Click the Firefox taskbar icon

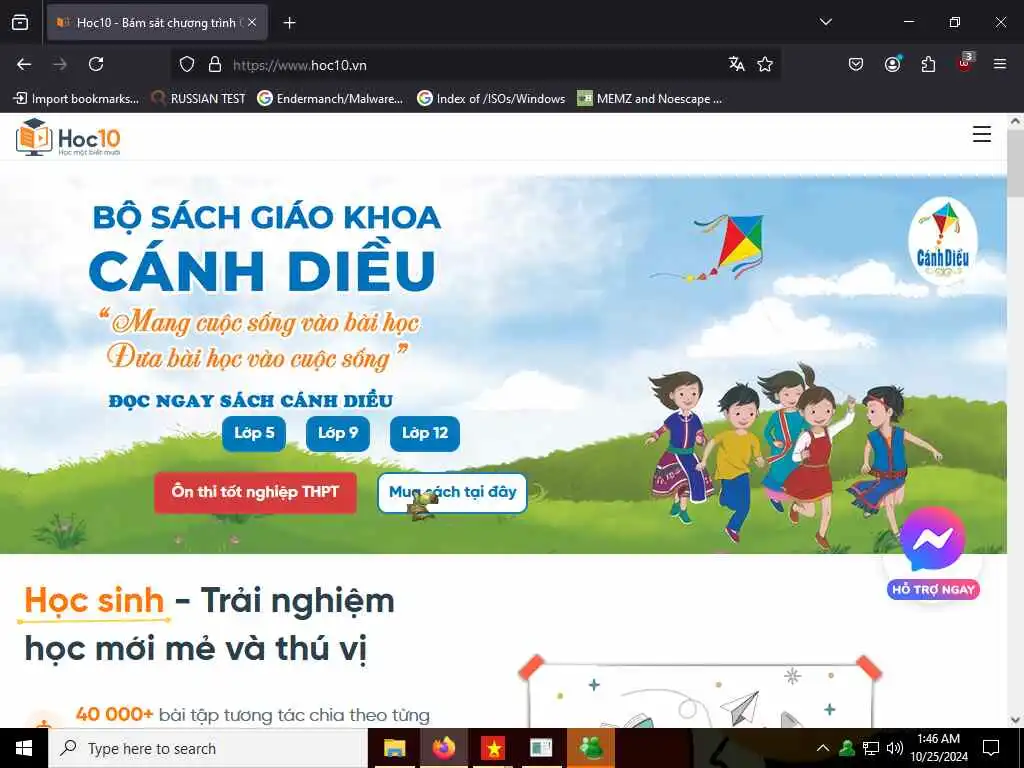(x=443, y=748)
